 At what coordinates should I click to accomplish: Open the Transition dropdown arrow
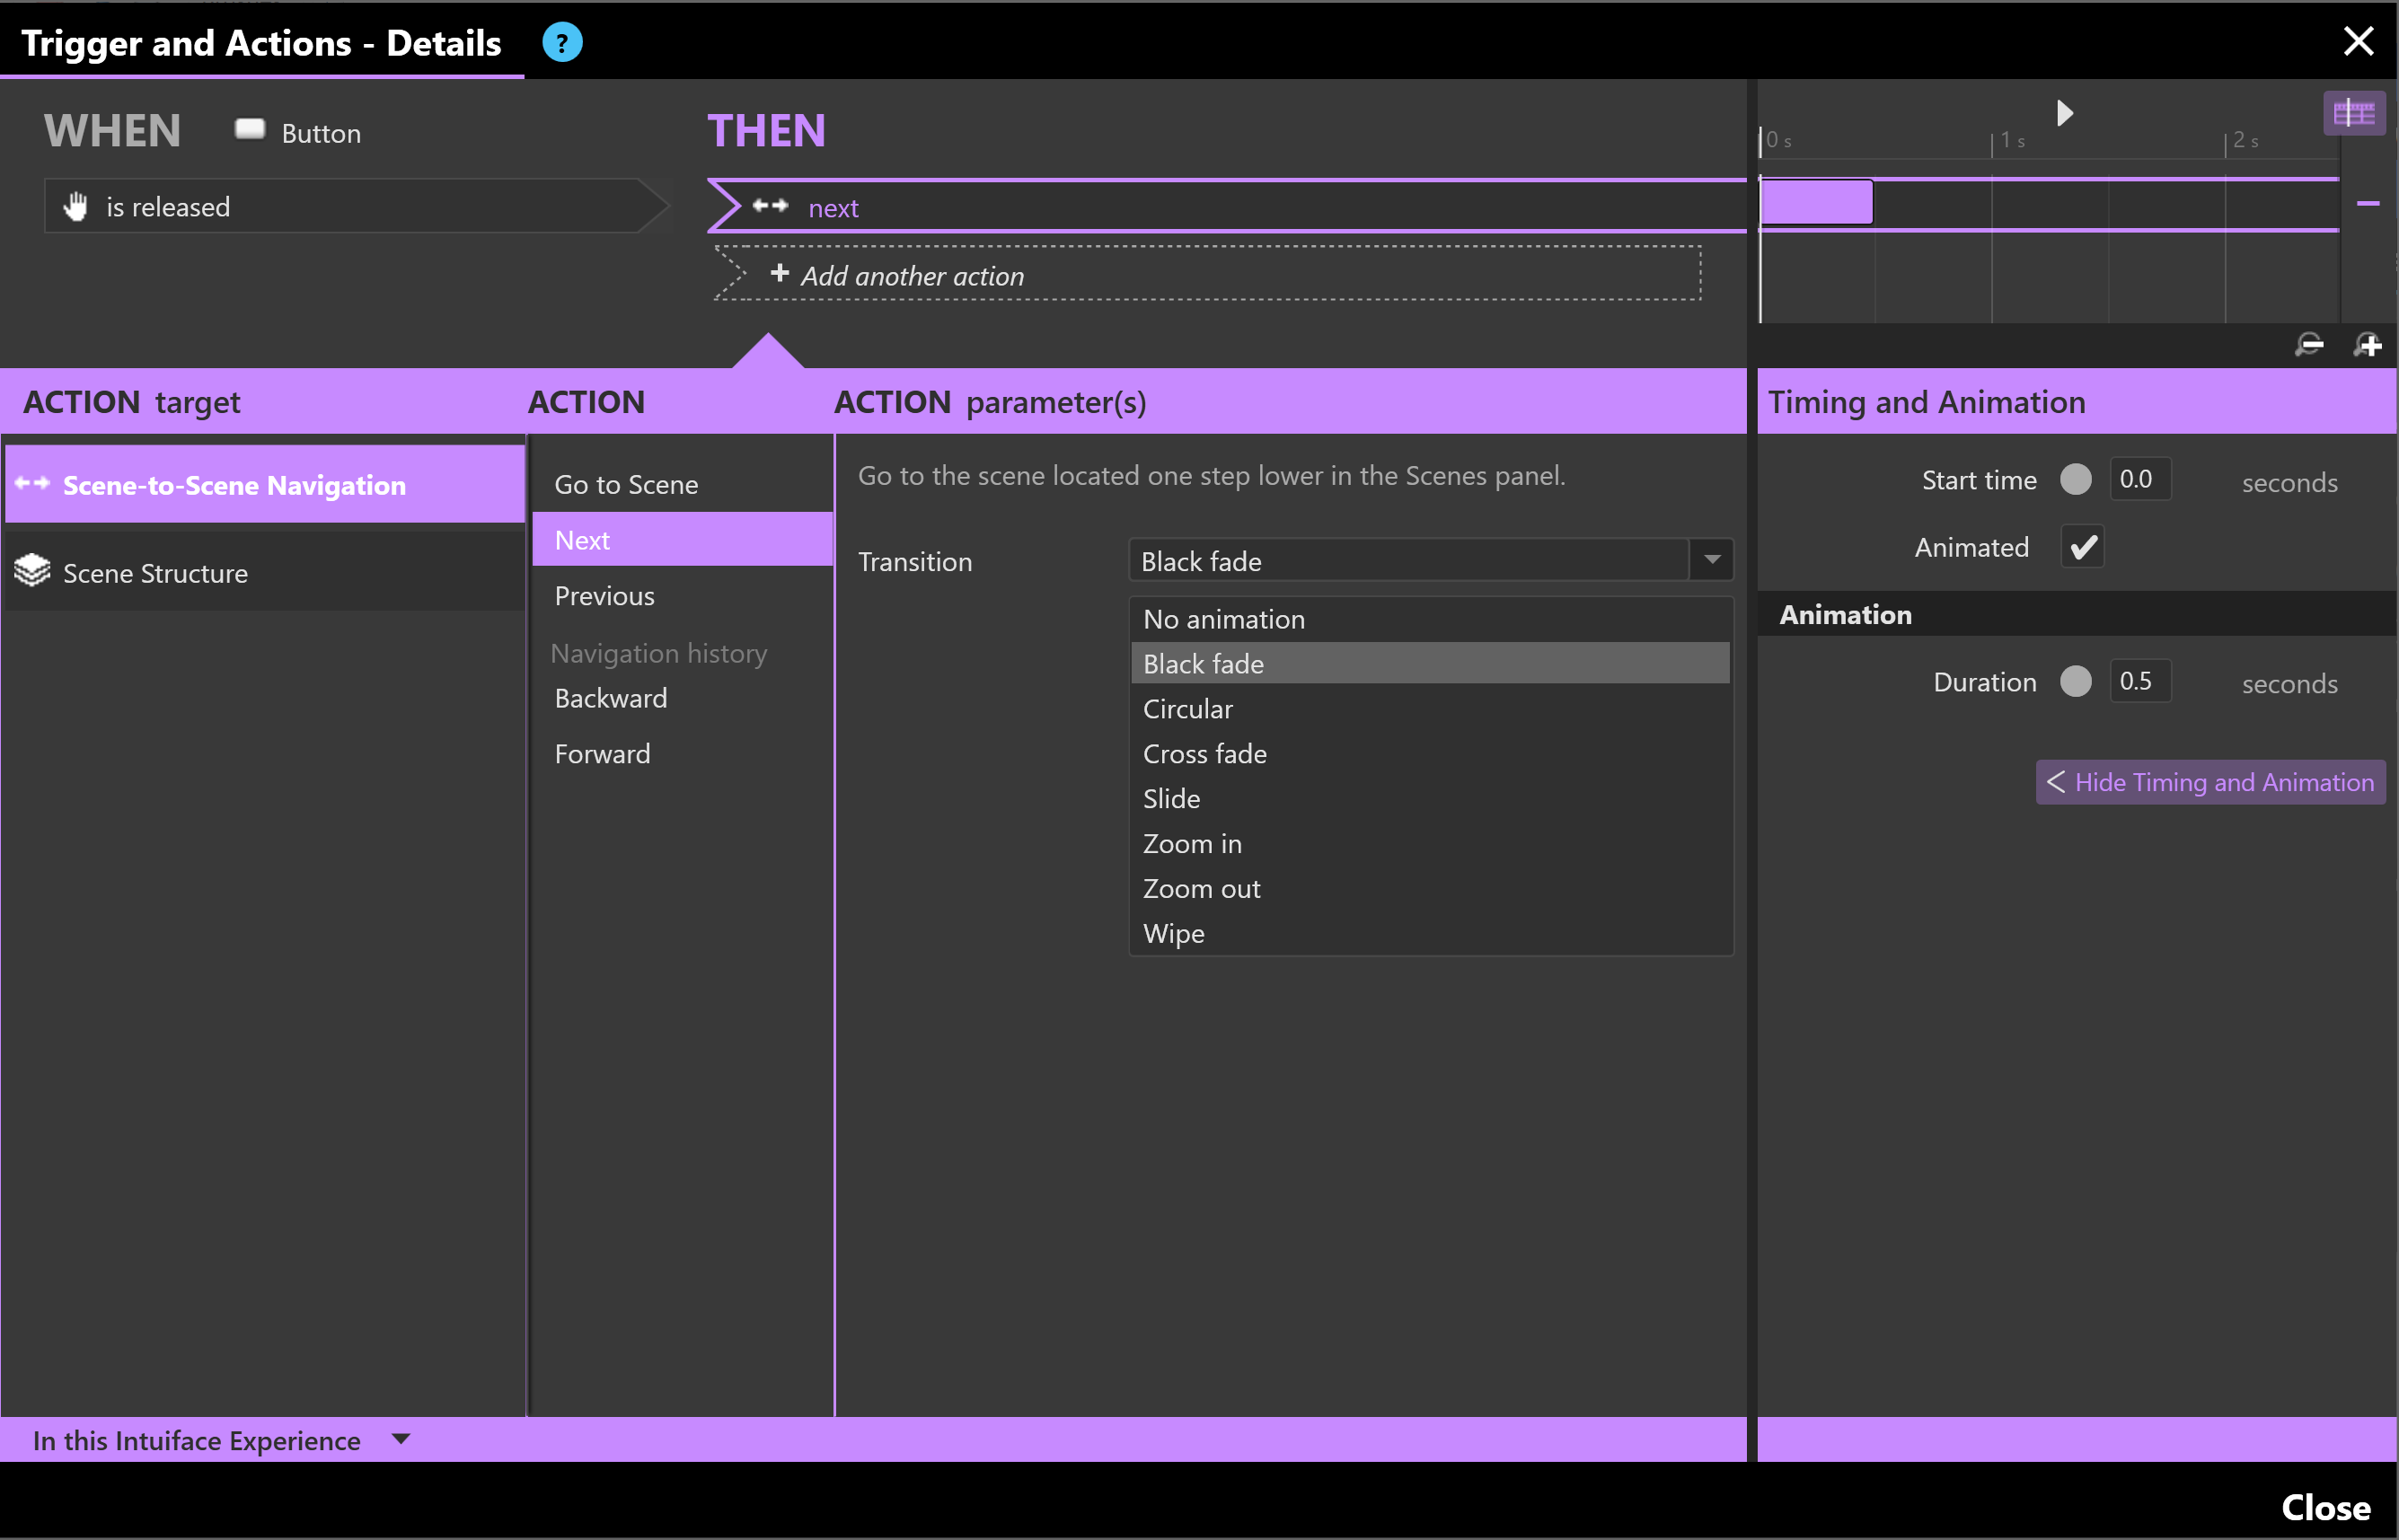point(1711,560)
